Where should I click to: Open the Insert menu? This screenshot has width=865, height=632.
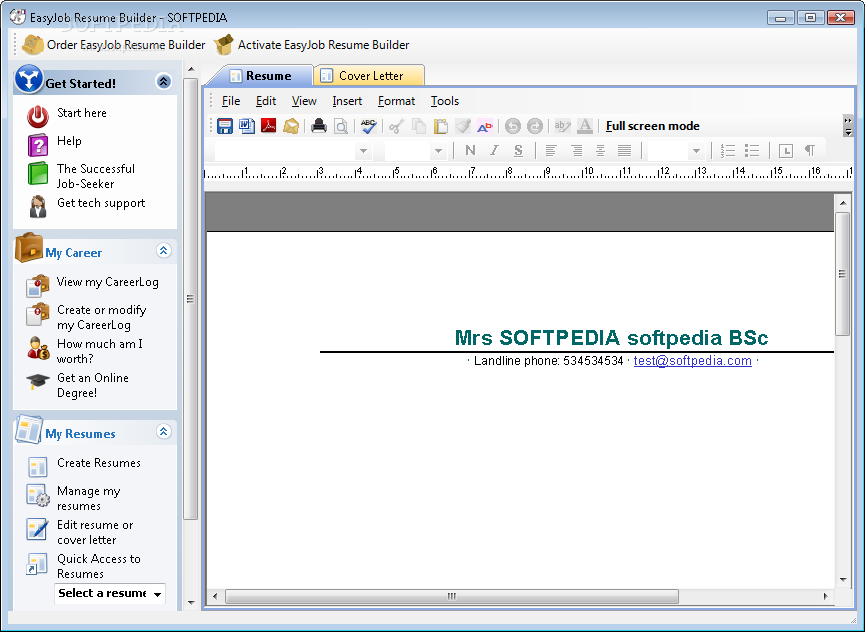coord(347,101)
